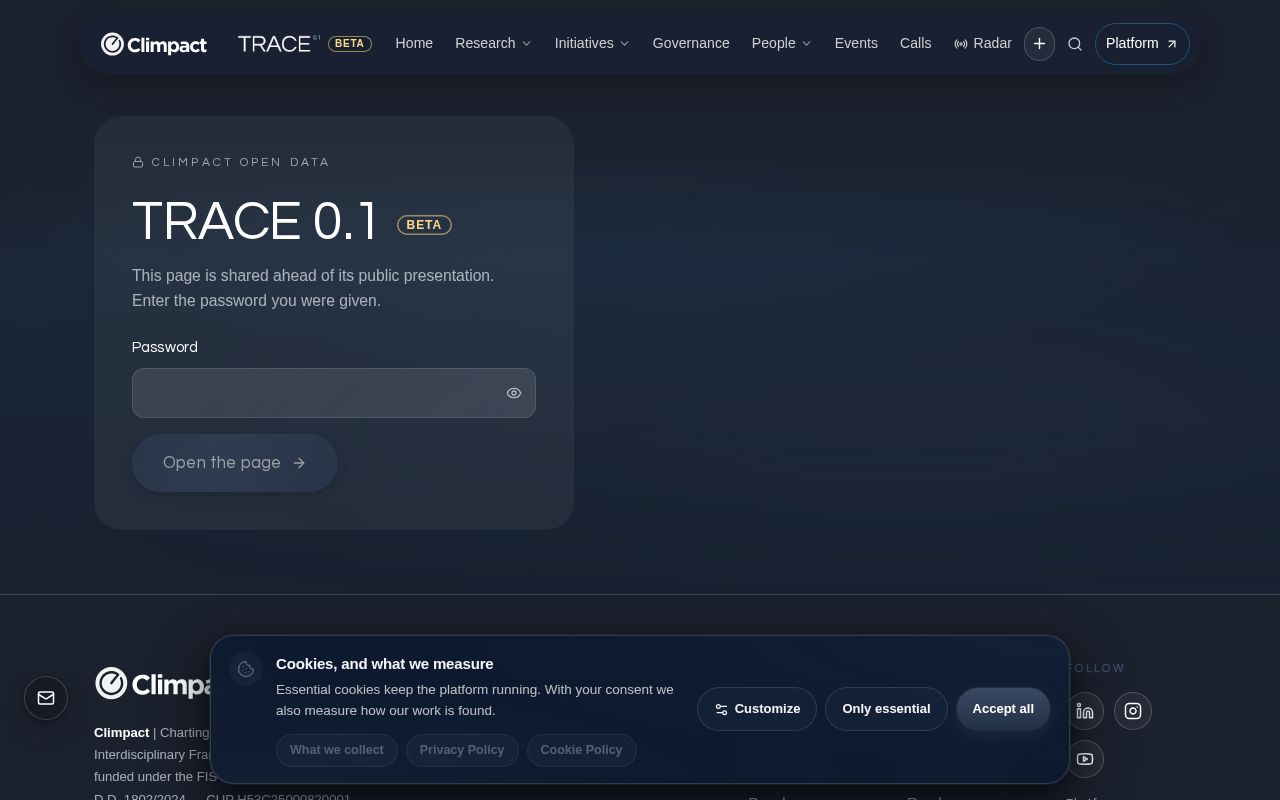Choose Only essential cookies
Viewport: 1280px width, 800px height.
[886, 709]
